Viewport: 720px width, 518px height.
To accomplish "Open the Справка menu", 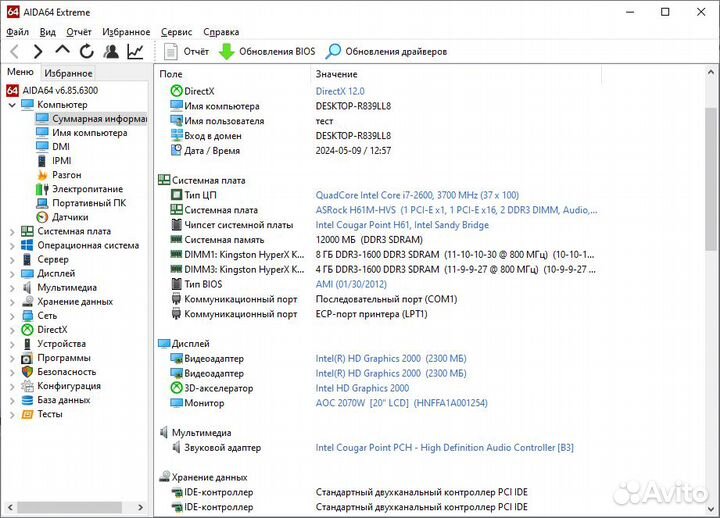I will [x=221, y=32].
